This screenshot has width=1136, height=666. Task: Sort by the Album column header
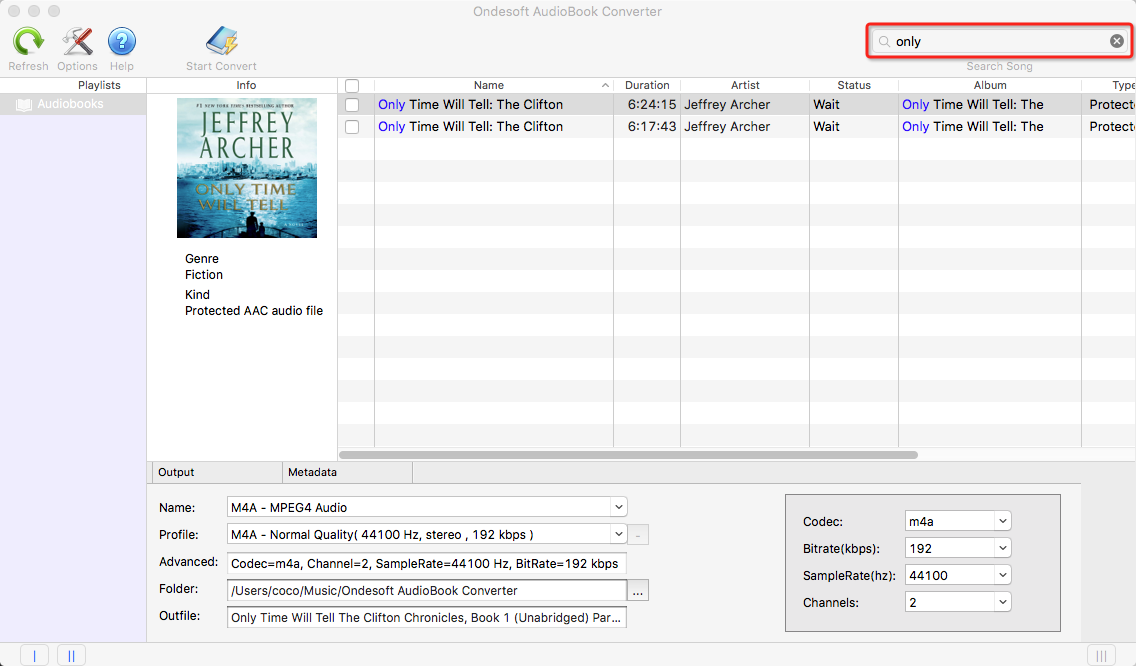tap(990, 86)
